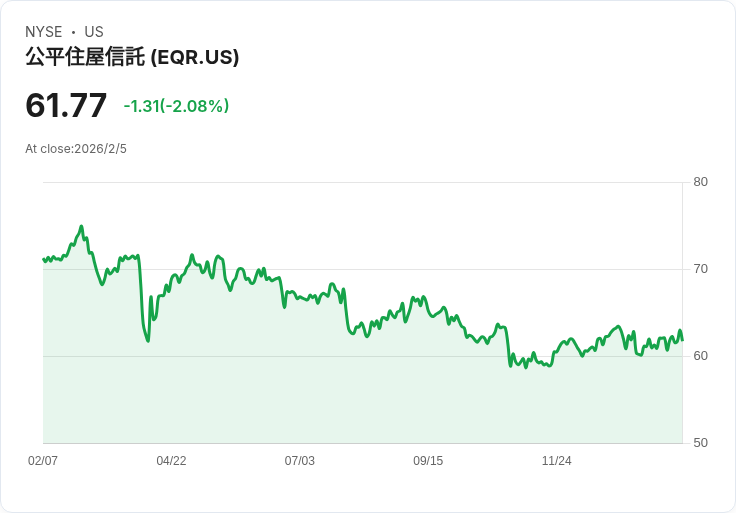Click the shaded area under the chart line
This screenshot has height=513, width=736.
click(x=360, y=400)
